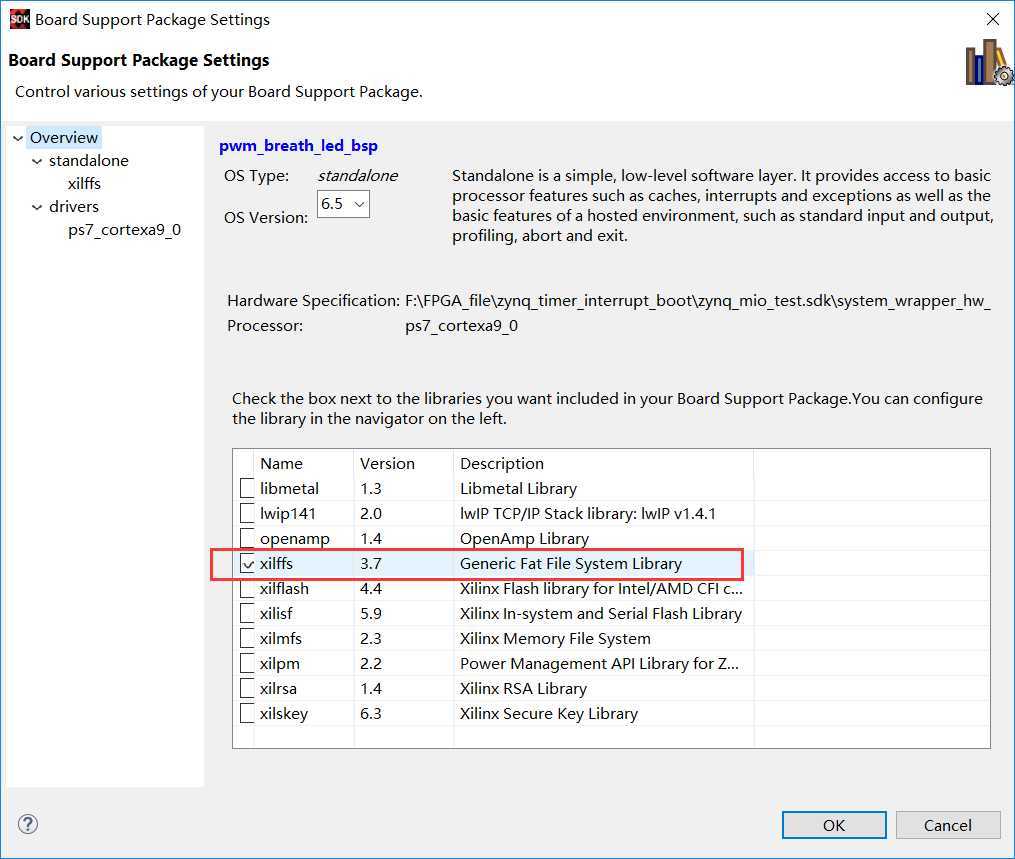Image resolution: width=1015 pixels, height=859 pixels.
Task: Collapse the Overview tree node
Action: coord(18,138)
